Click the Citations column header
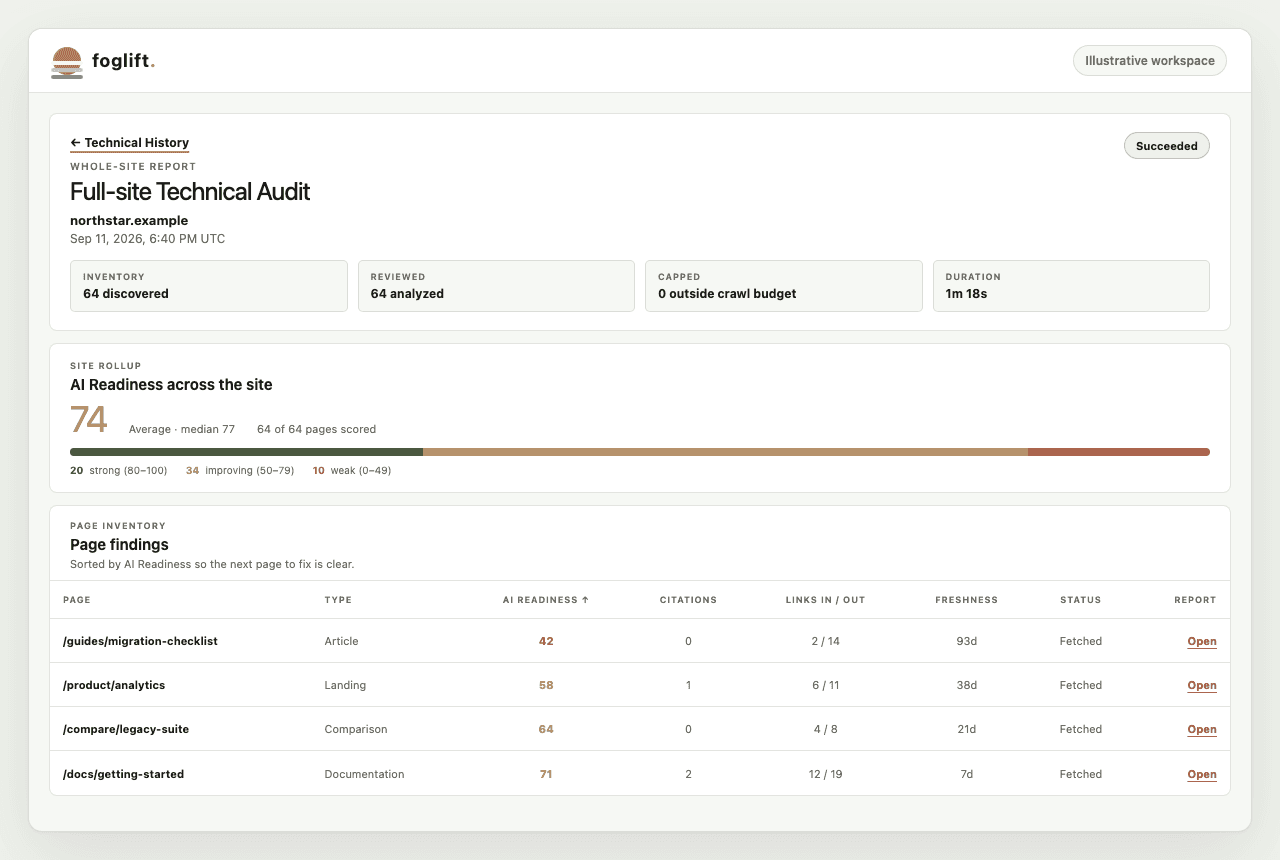The height and width of the screenshot is (860, 1280). click(688, 600)
